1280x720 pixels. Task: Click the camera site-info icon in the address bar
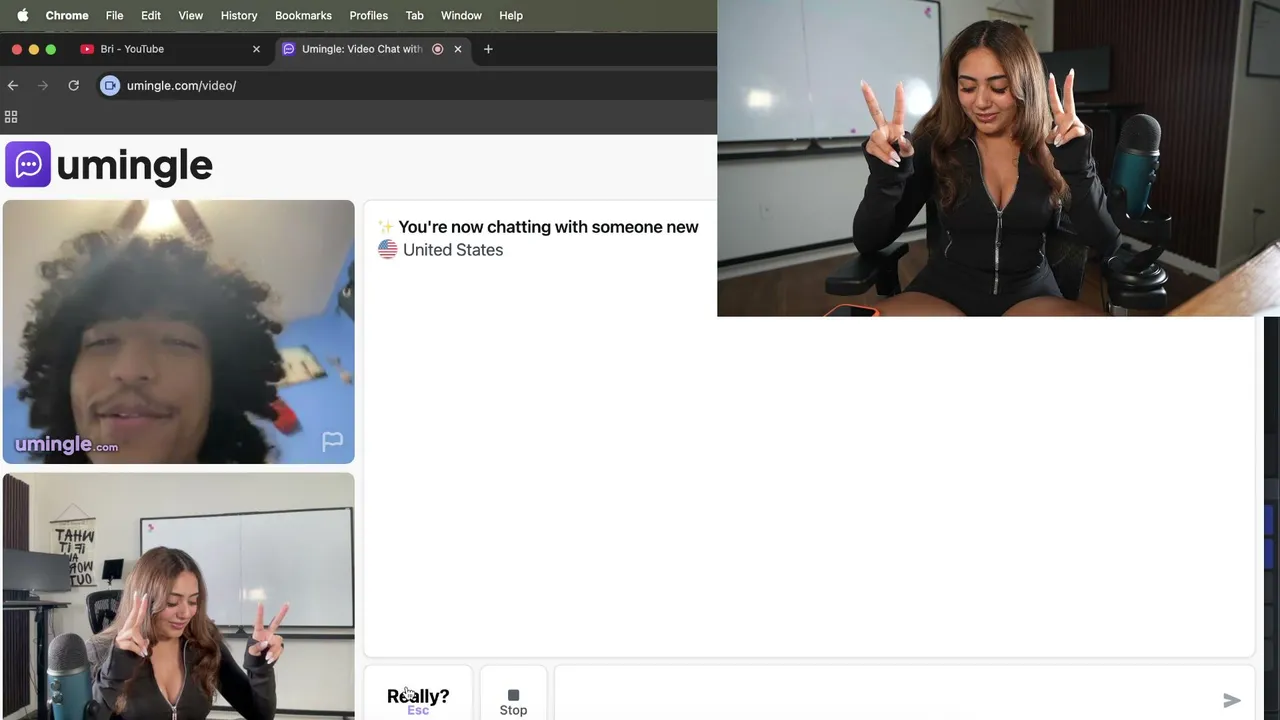pos(110,86)
